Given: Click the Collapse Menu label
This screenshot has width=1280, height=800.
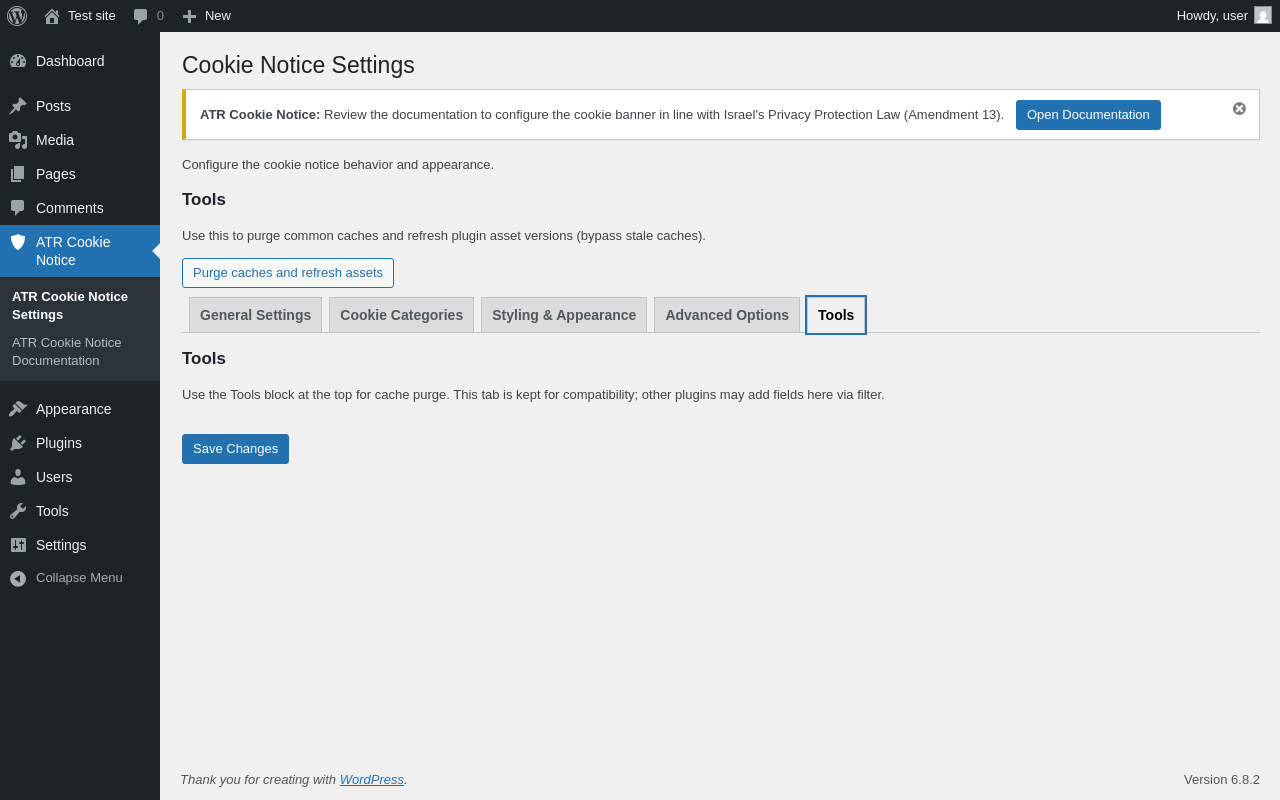Looking at the screenshot, I should pyautogui.click(x=79, y=578).
